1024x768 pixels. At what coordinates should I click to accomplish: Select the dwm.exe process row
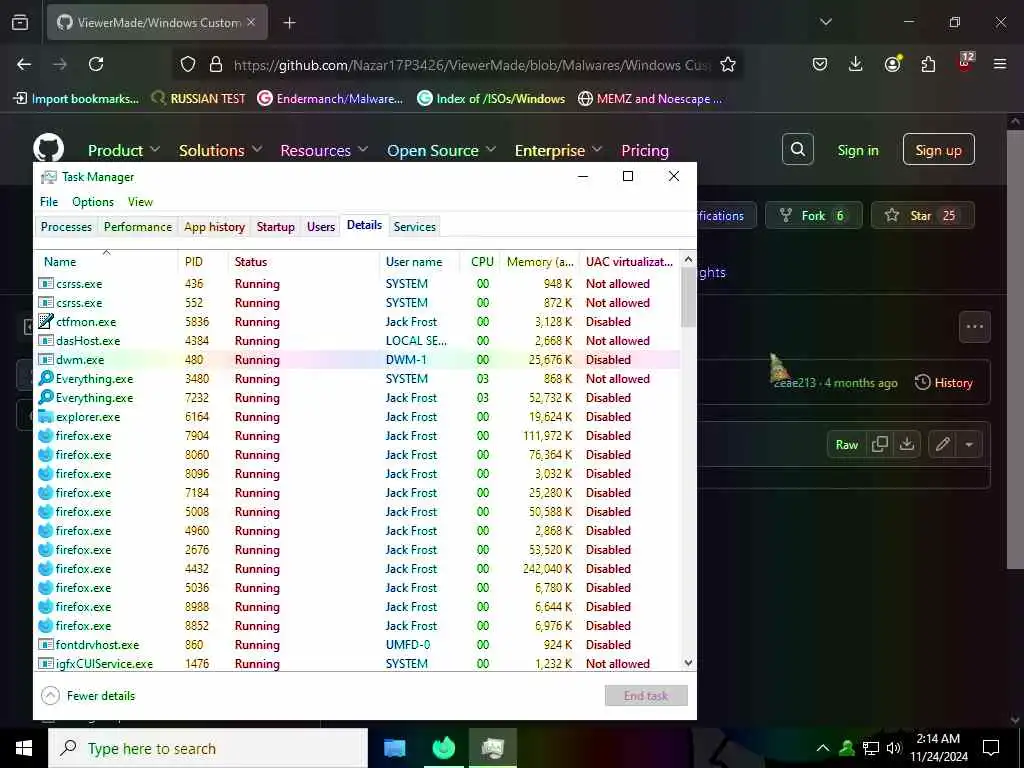[357, 360]
